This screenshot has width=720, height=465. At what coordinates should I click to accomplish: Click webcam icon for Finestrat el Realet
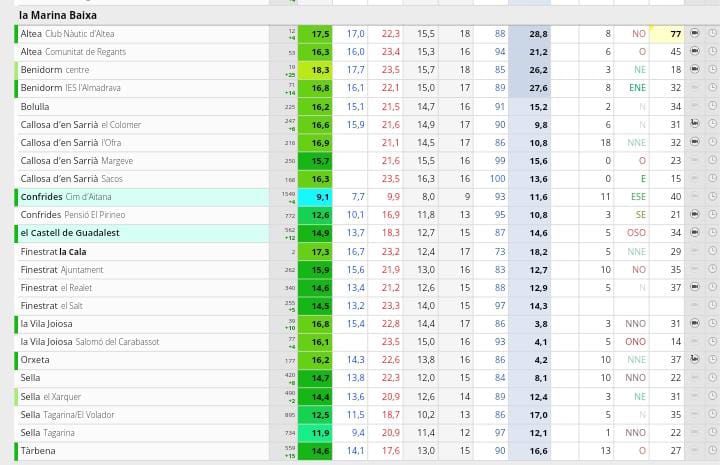coord(695,288)
